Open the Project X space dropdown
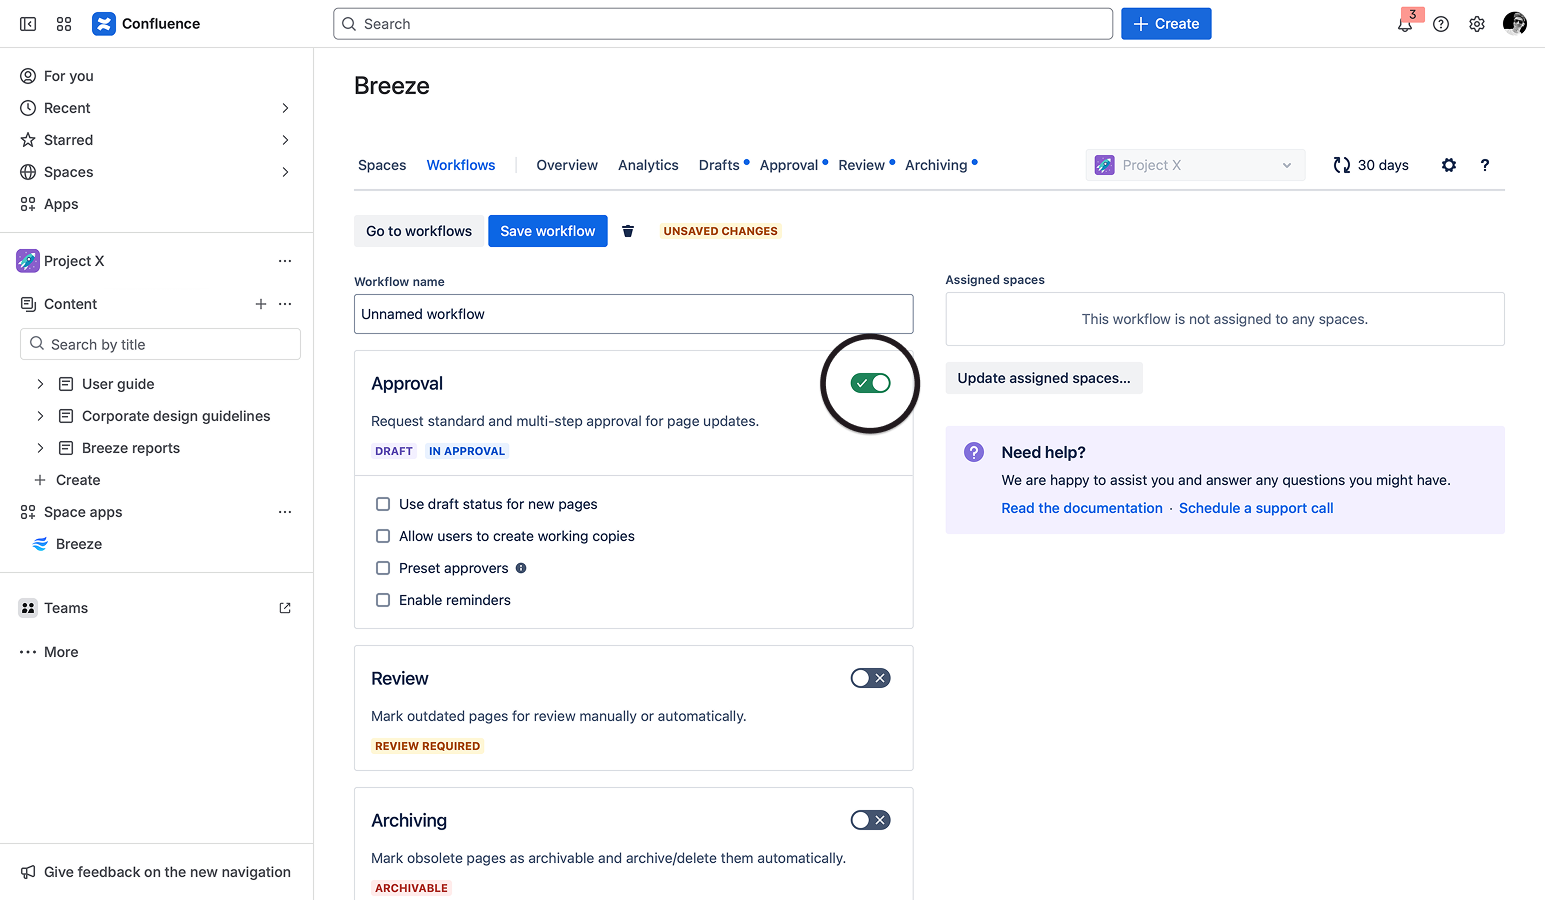This screenshot has height=900, width=1545. [x=1195, y=165]
